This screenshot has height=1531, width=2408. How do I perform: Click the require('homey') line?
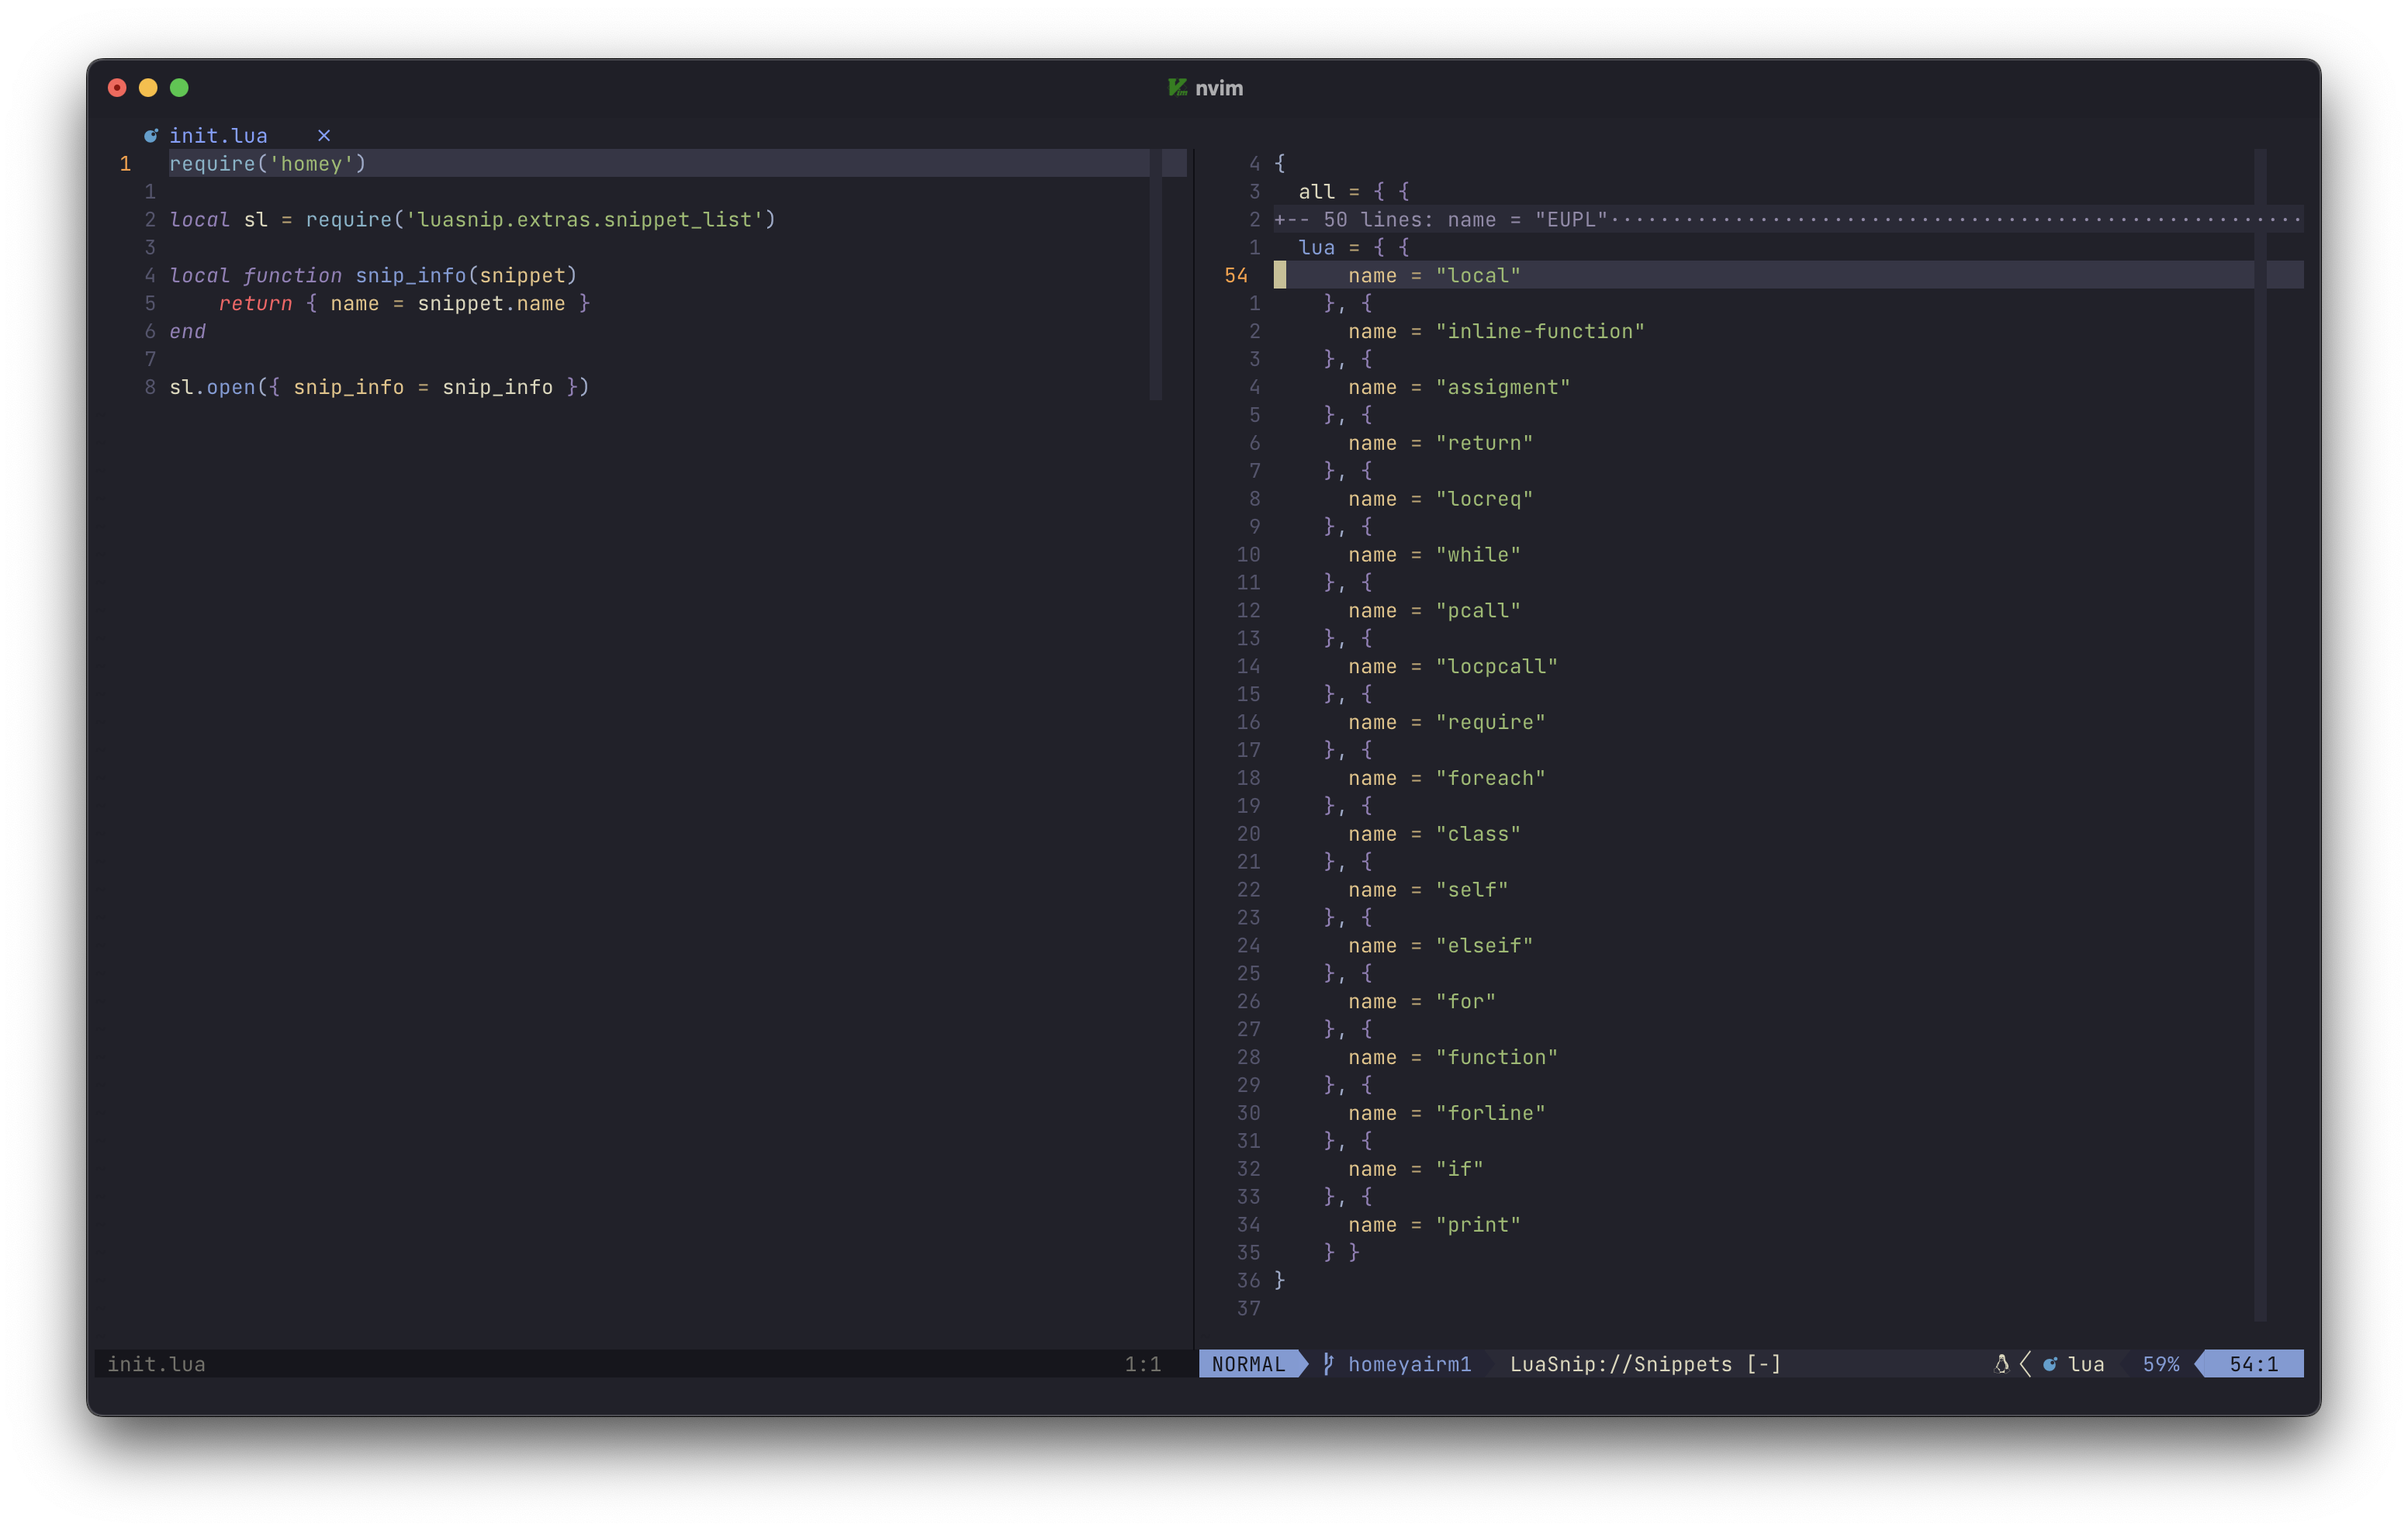pos(267,163)
